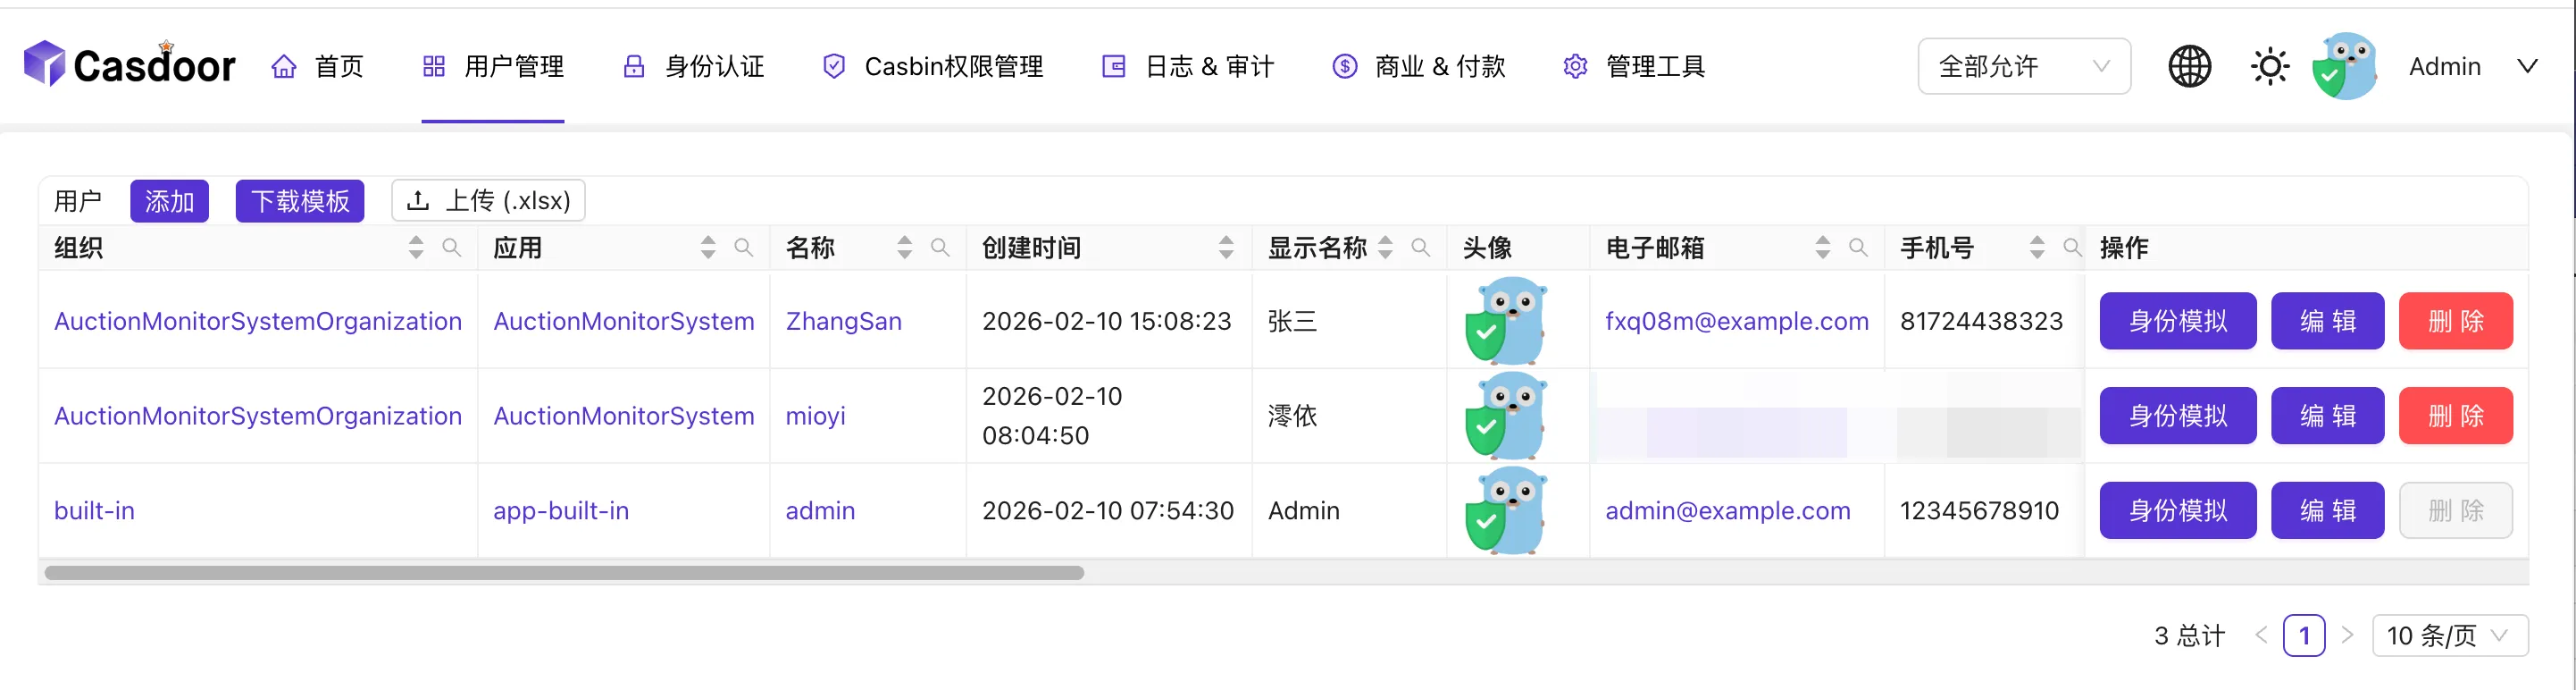Screen dimensions: 2576x690
Task: Click search icon in 应用 column header
Action: coord(744,247)
